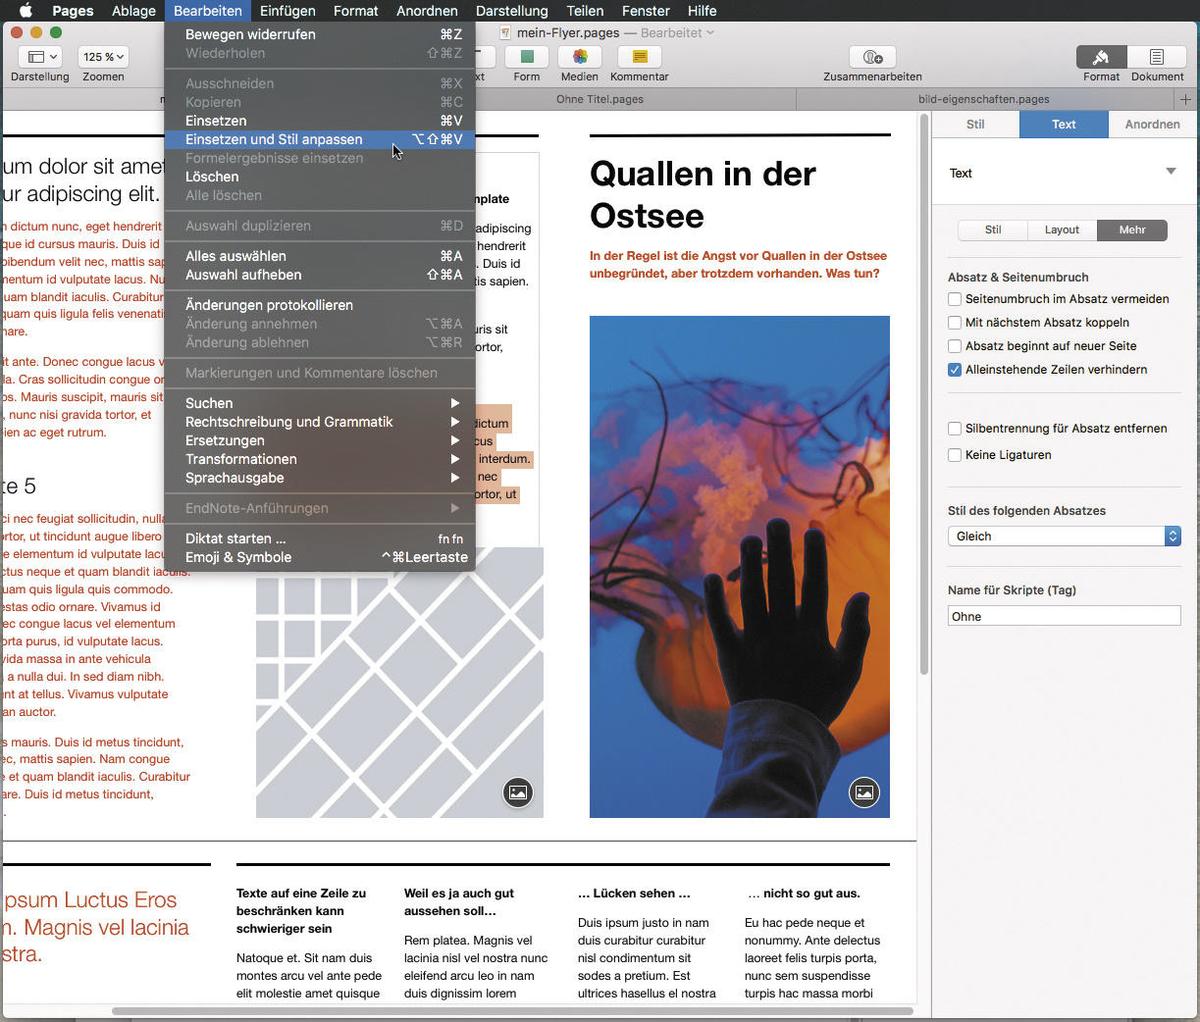Open the Hilfe menu
This screenshot has height=1022, width=1200.
[x=702, y=10]
